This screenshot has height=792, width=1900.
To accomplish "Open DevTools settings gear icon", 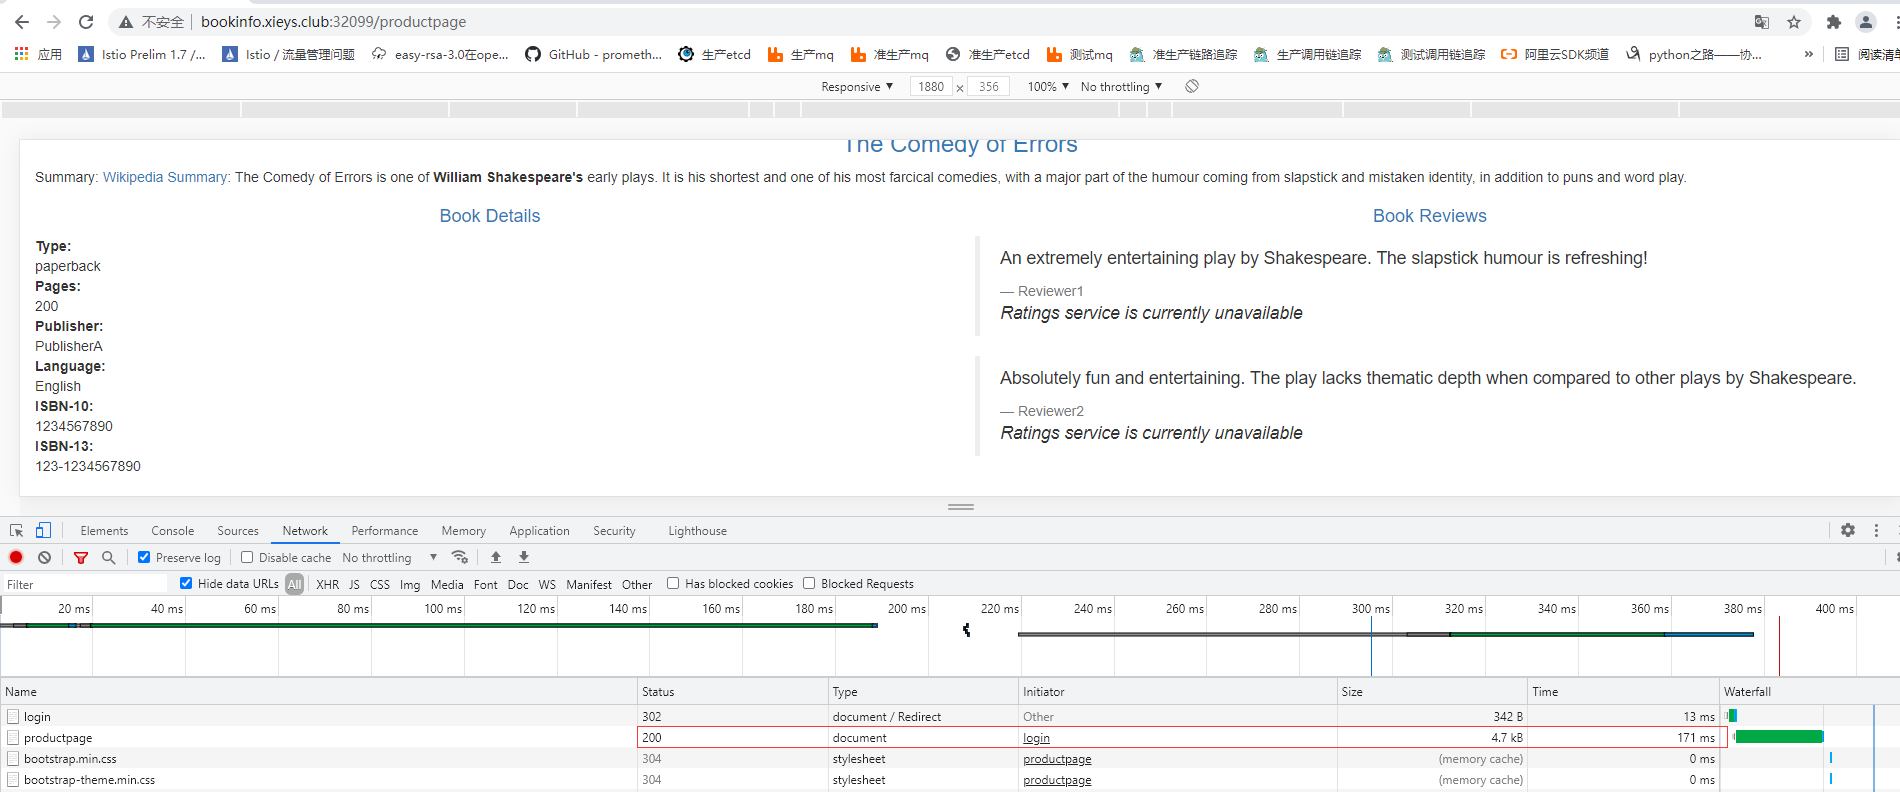I will click(1847, 531).
